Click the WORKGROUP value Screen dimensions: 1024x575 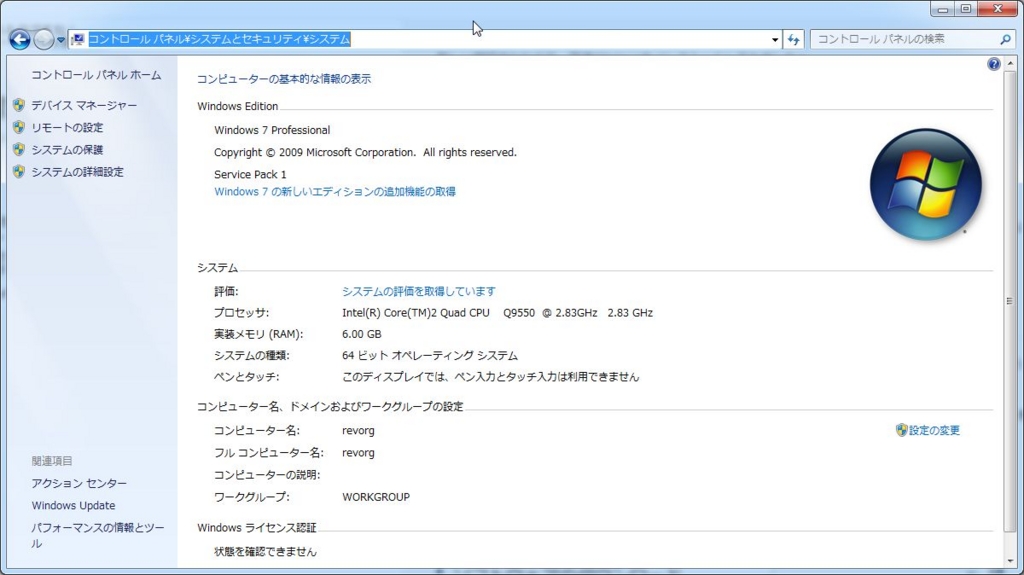tap(376, 497)
